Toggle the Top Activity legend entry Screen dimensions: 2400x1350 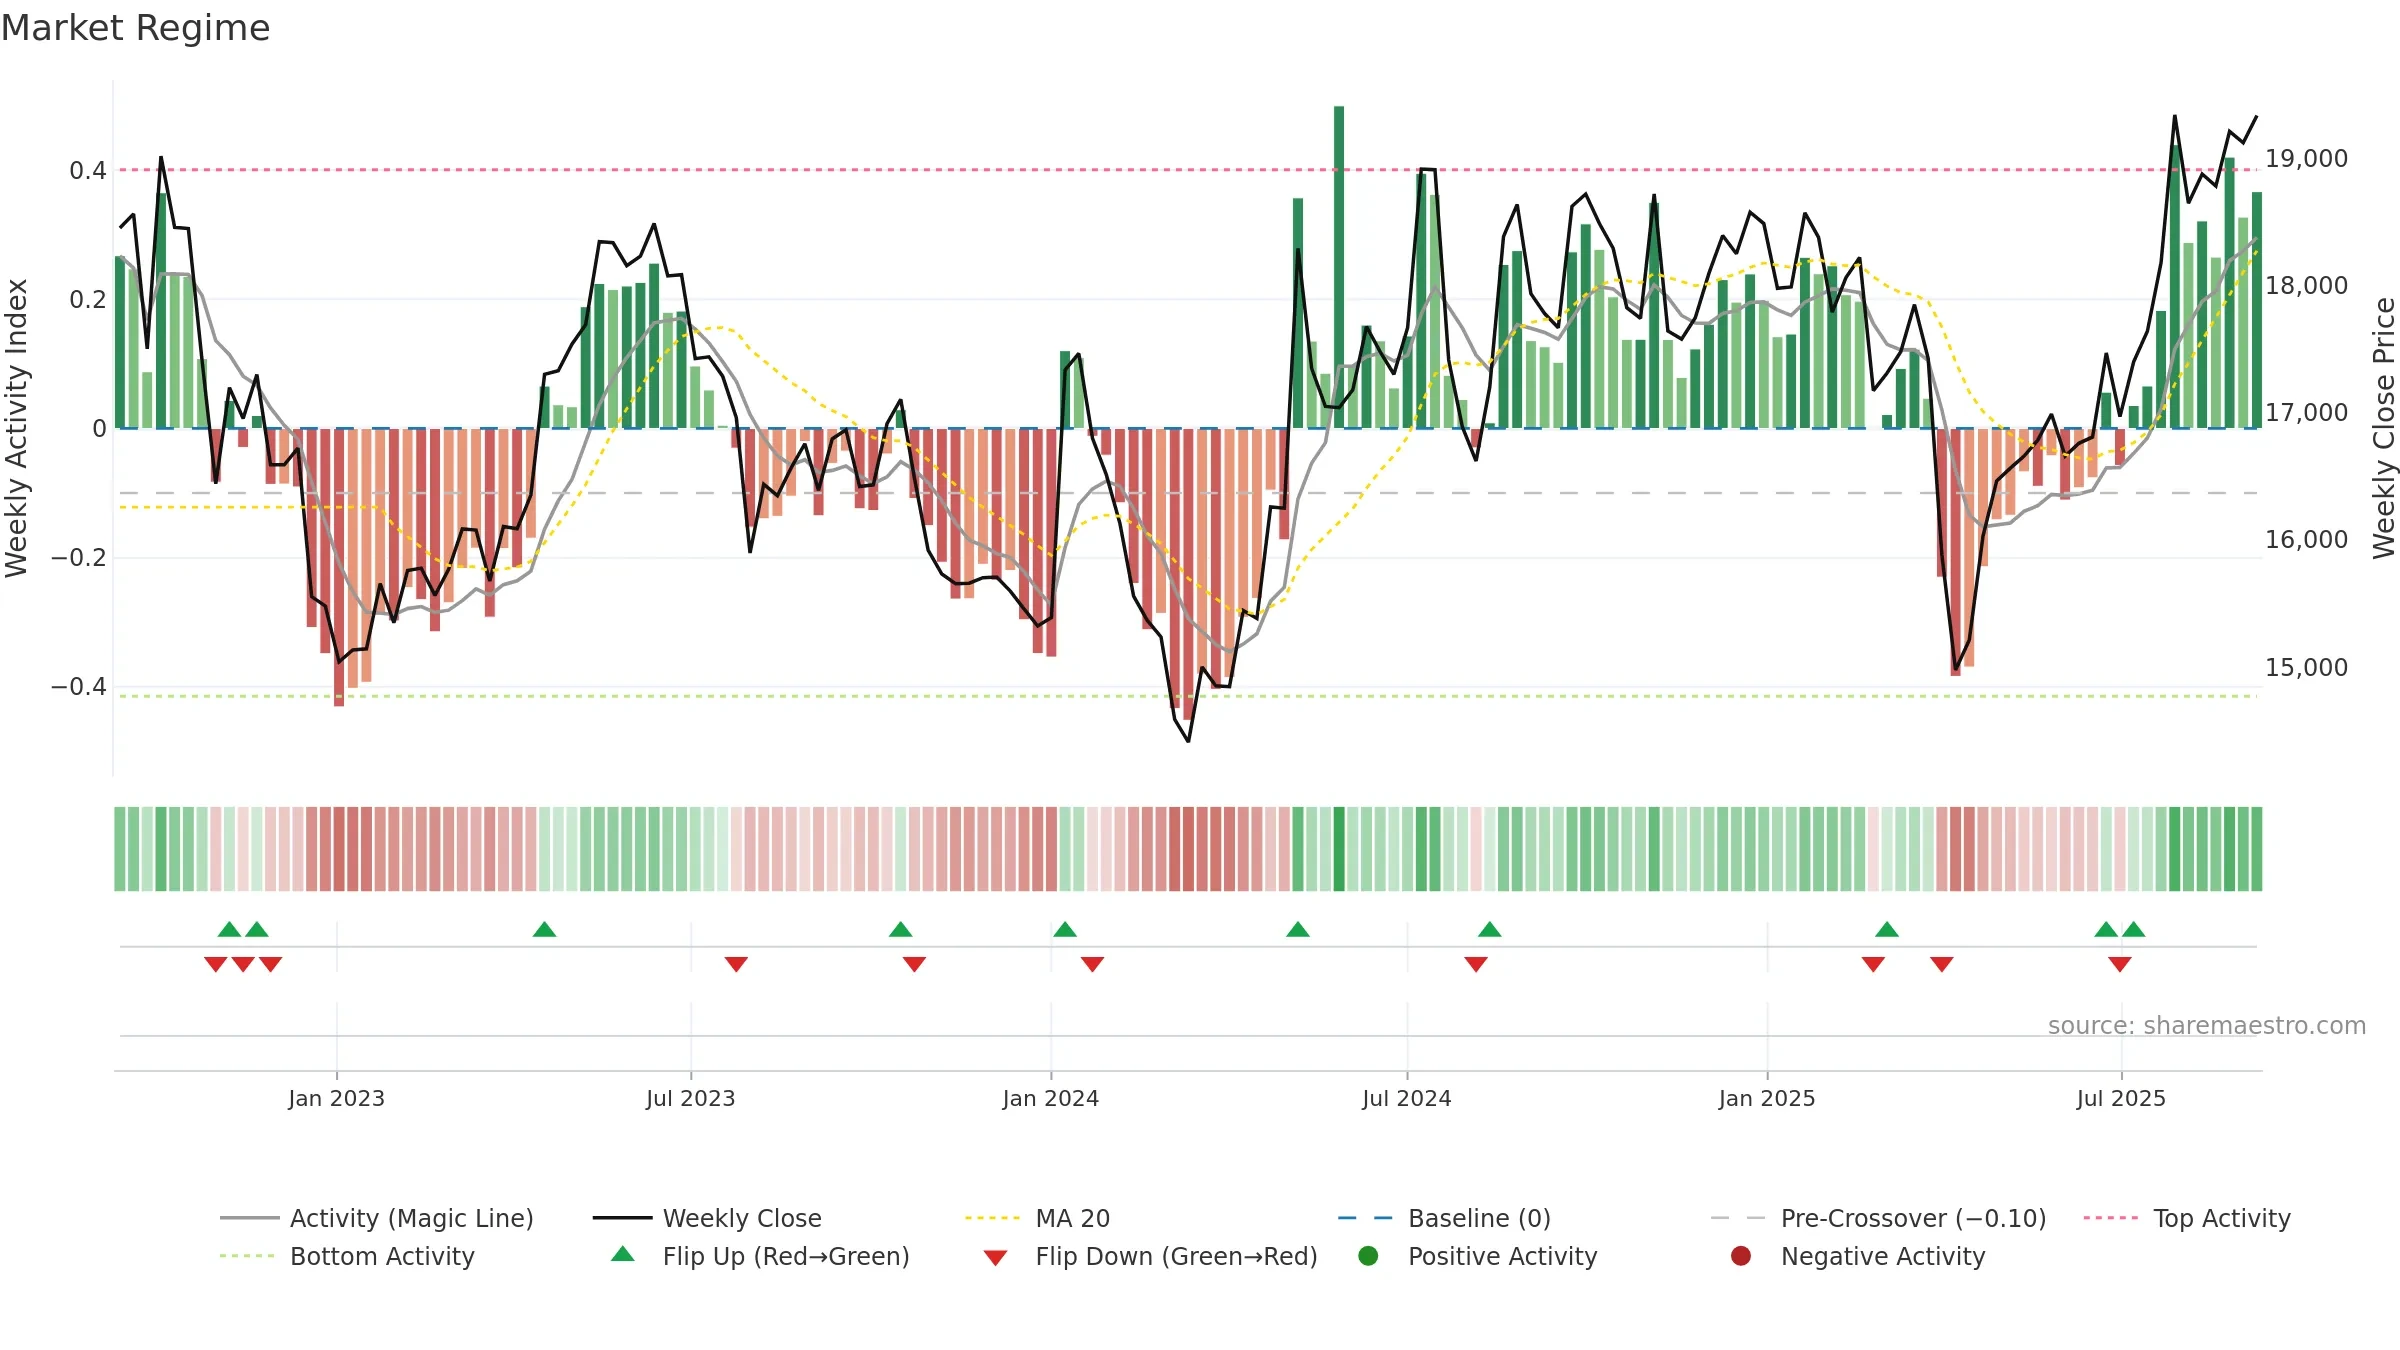pos(2187,1218)
